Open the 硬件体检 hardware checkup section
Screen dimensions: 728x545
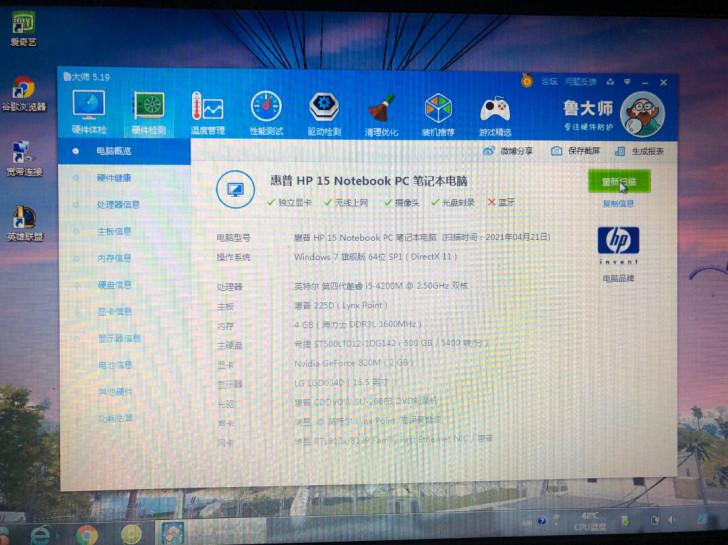pyautogui.click(x=89, y=112)
